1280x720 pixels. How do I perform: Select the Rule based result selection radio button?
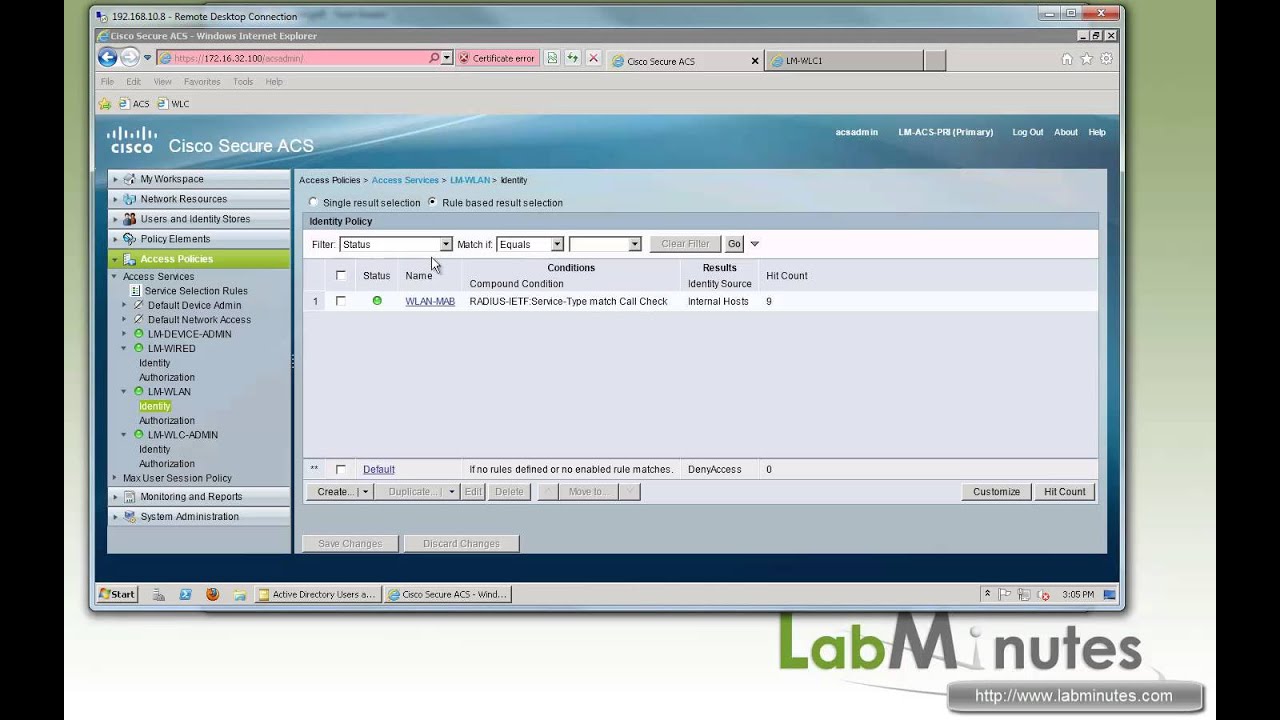click(433, 202)
